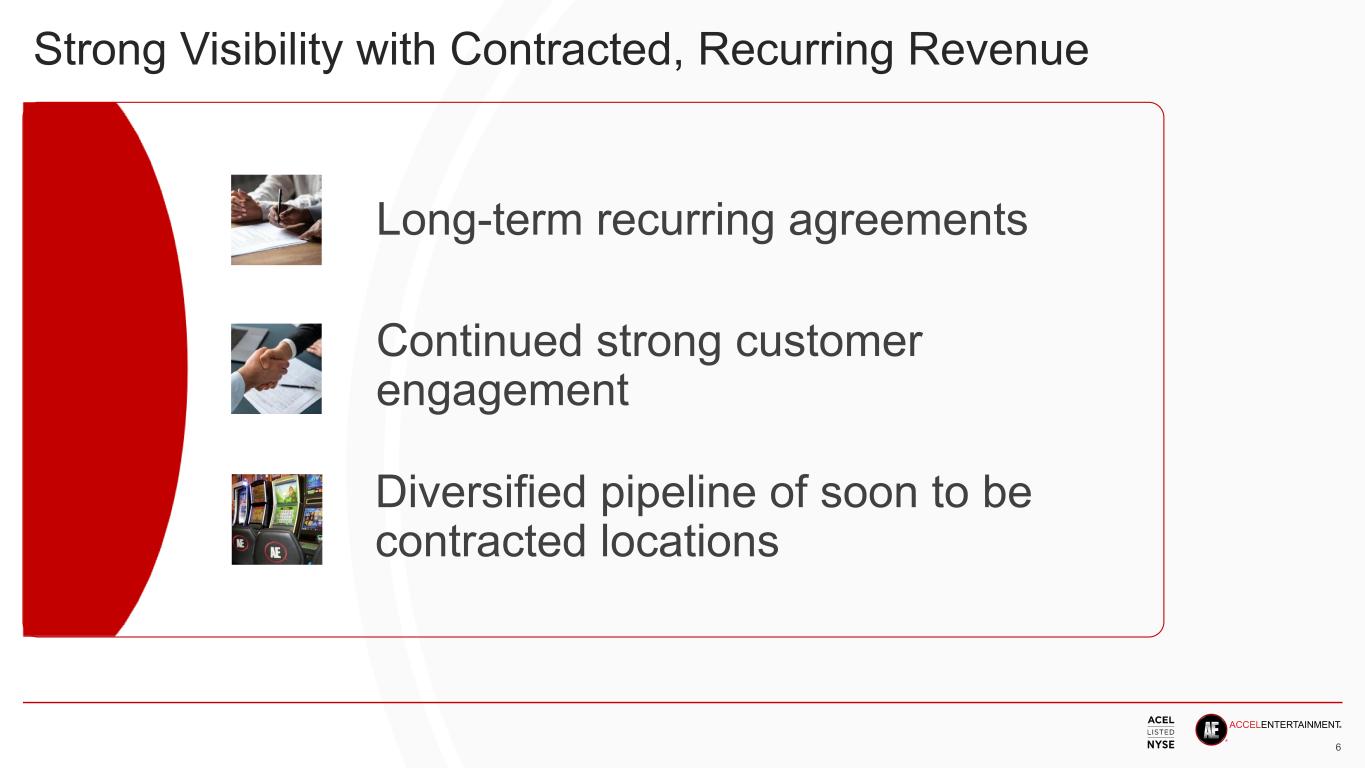The width and height of the screenshot is (1365, 768).
Task: Select the handshake photo thumbnail
Action: pos(276,368)
